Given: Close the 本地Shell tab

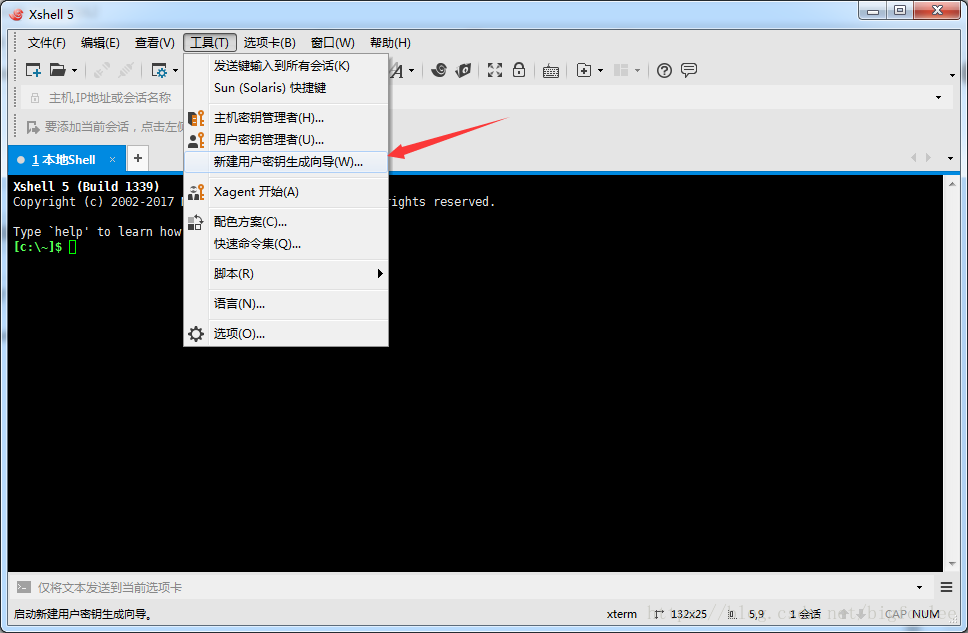Looking at the screenshot, I should coord(112,159).
